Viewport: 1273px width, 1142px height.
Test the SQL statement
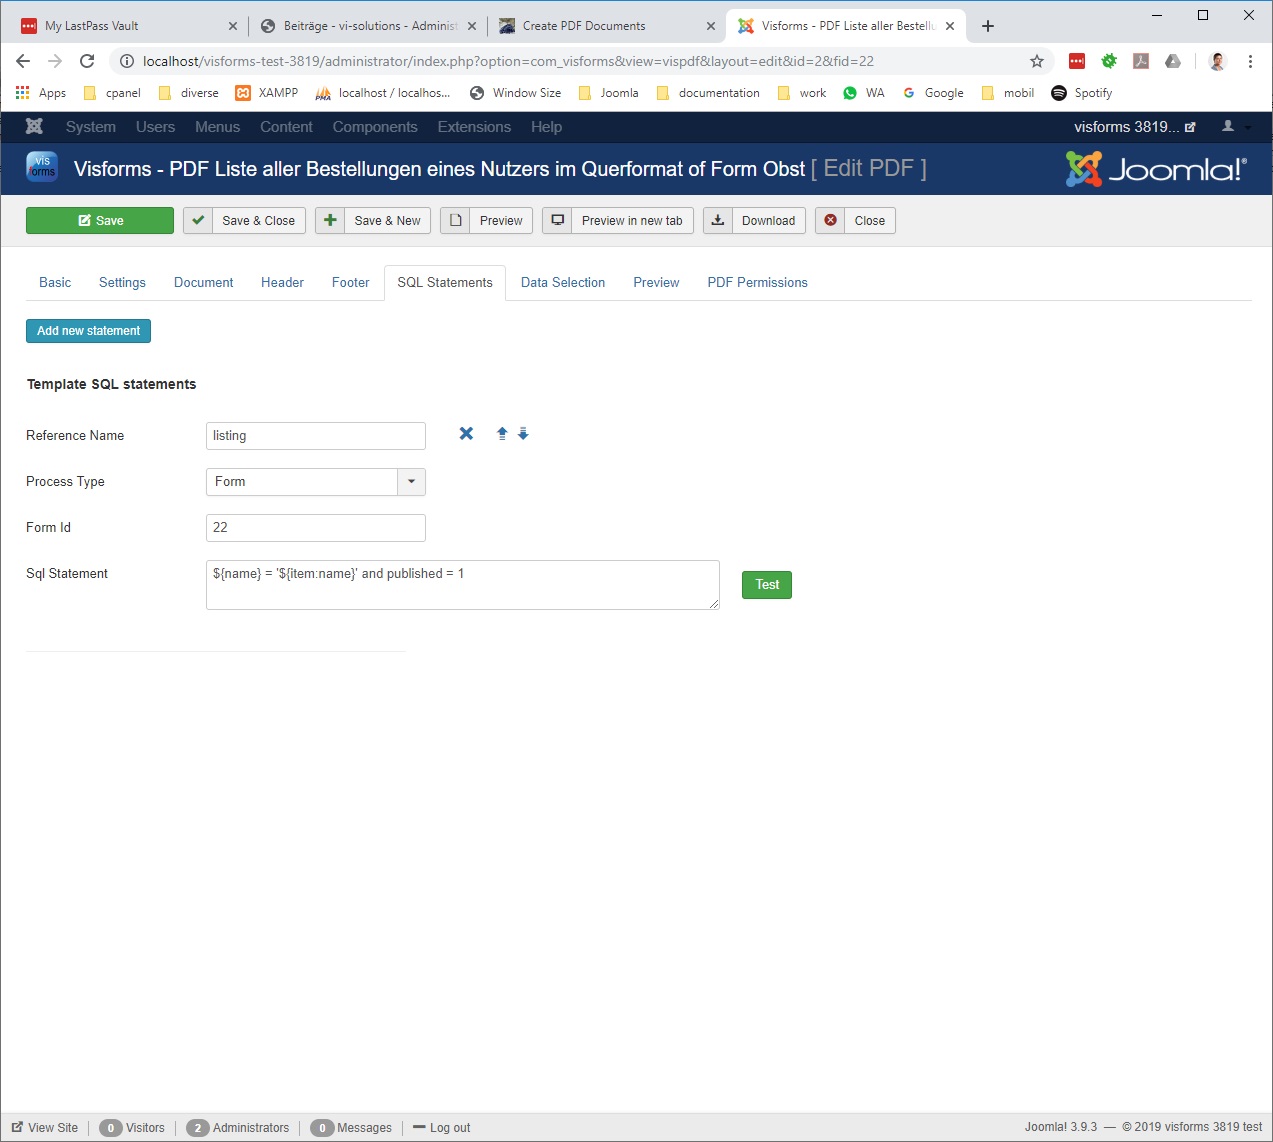(x=767, y=585)
